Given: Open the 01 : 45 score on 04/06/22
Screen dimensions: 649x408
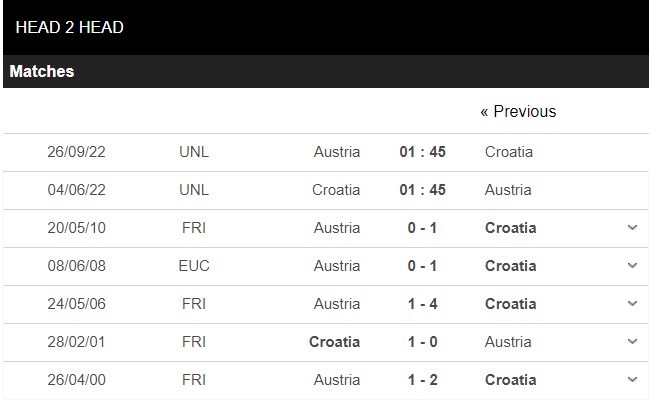Looking at the screenshot, I should point(423,190).
